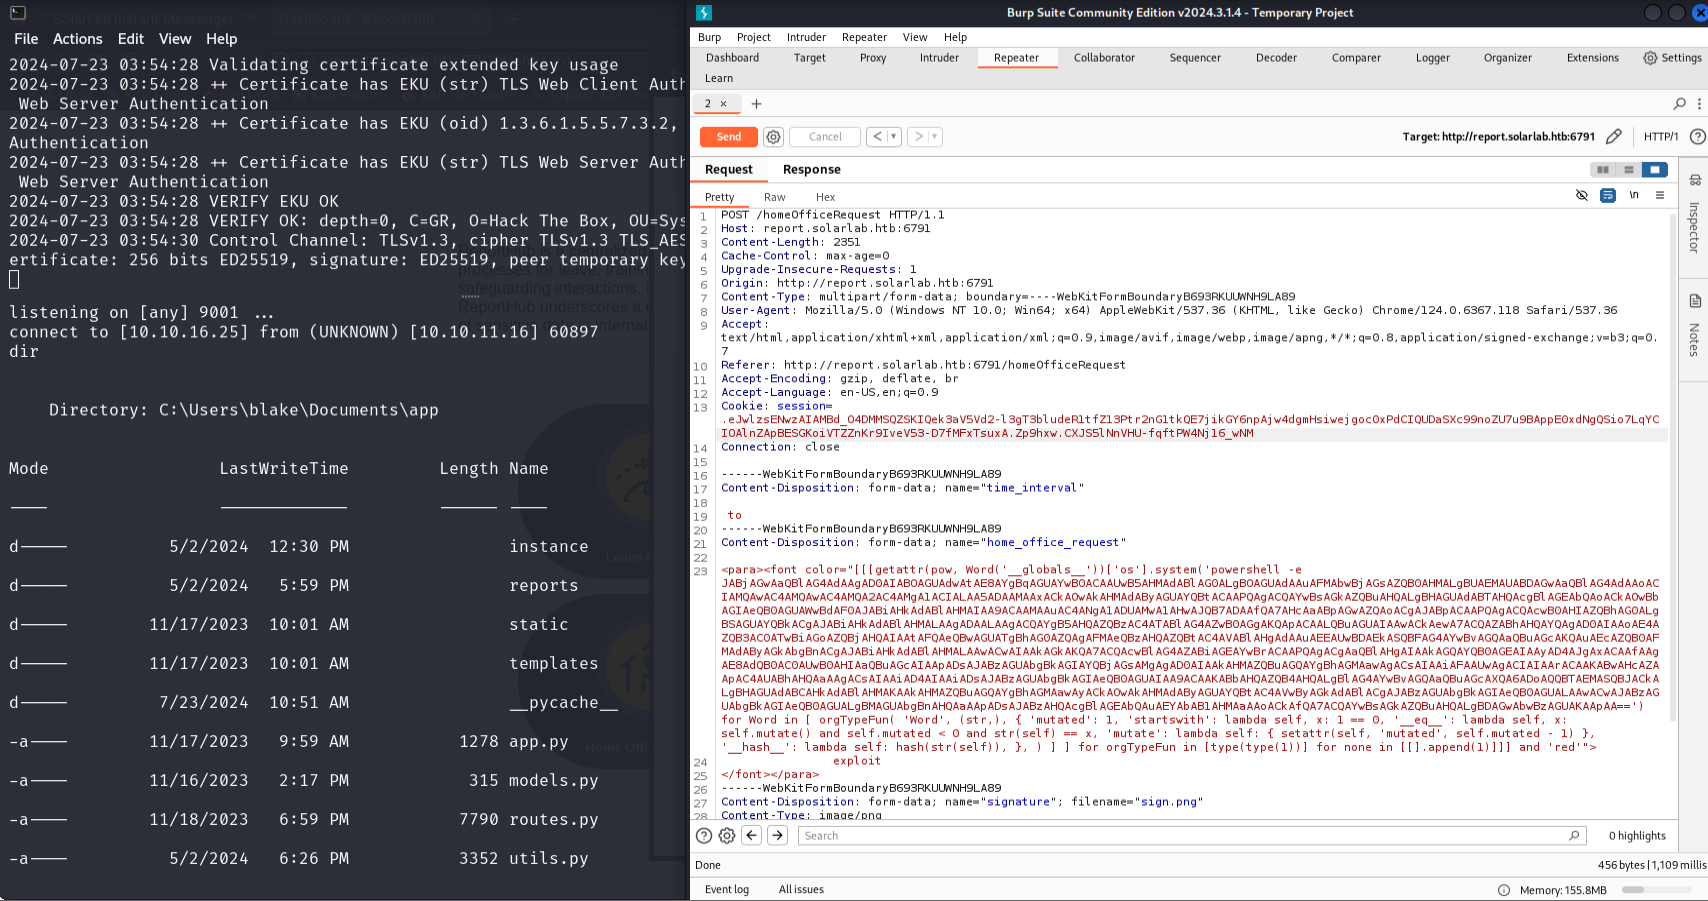Open the Actions menu in terminal
The width and height of the screenshot is (1708, 901).
click(x=77, y=39)
